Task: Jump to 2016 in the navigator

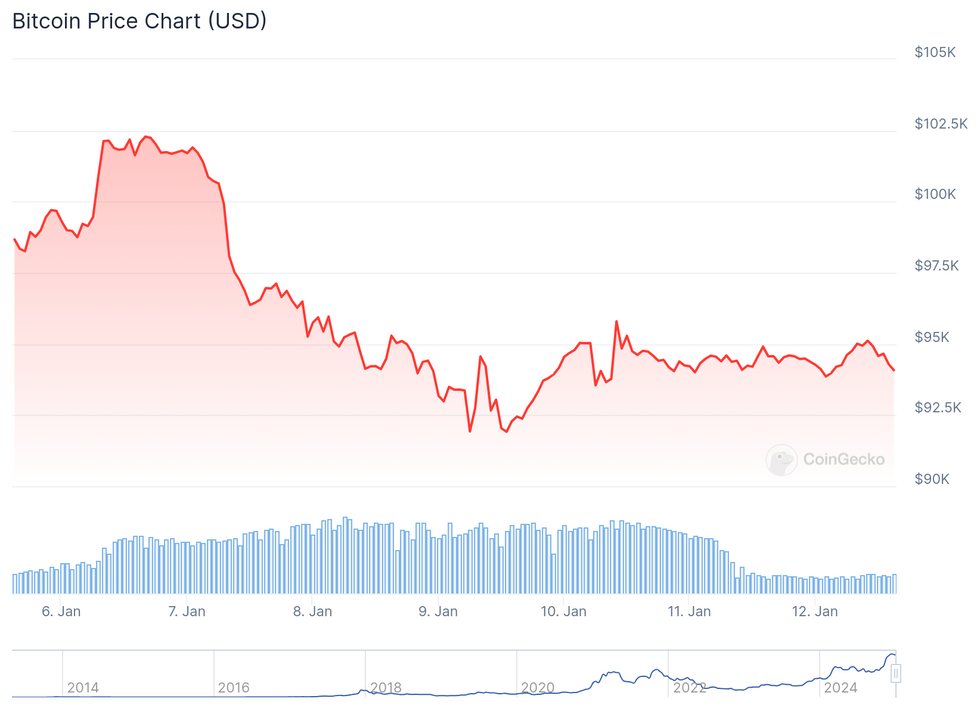Action: tap(234, 688)
